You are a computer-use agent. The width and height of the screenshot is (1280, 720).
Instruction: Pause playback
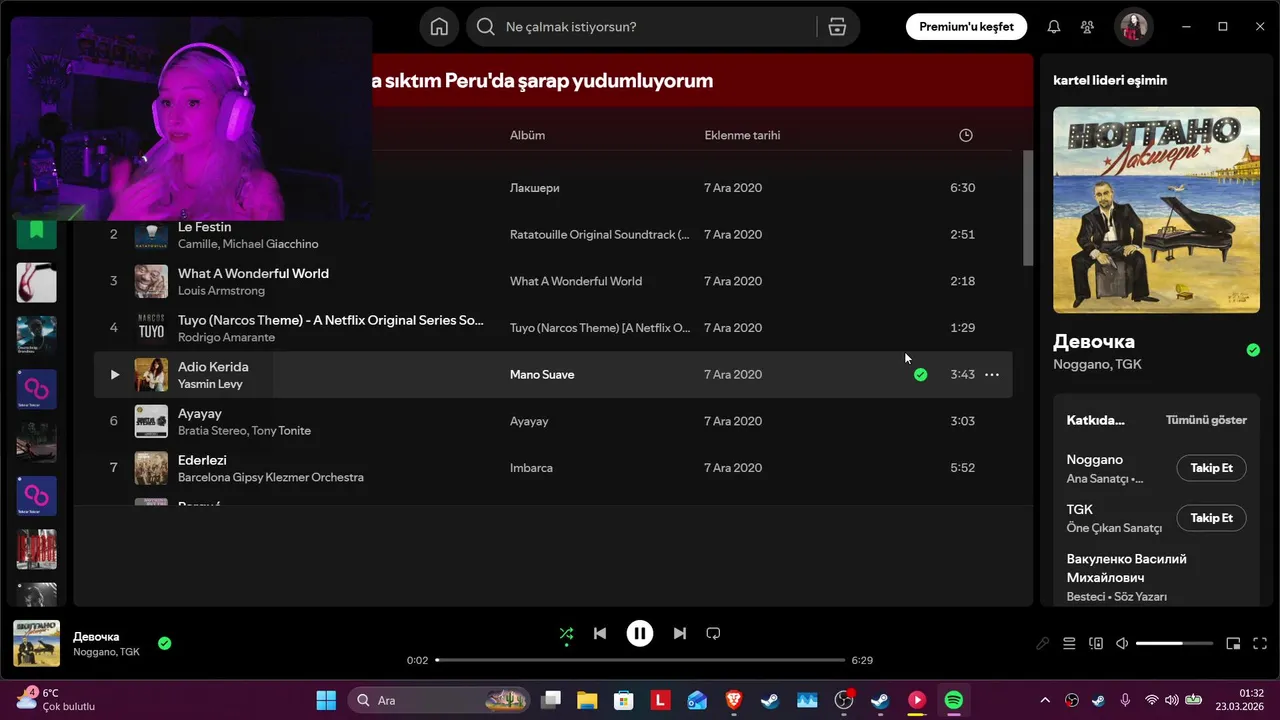coord(640,633)
